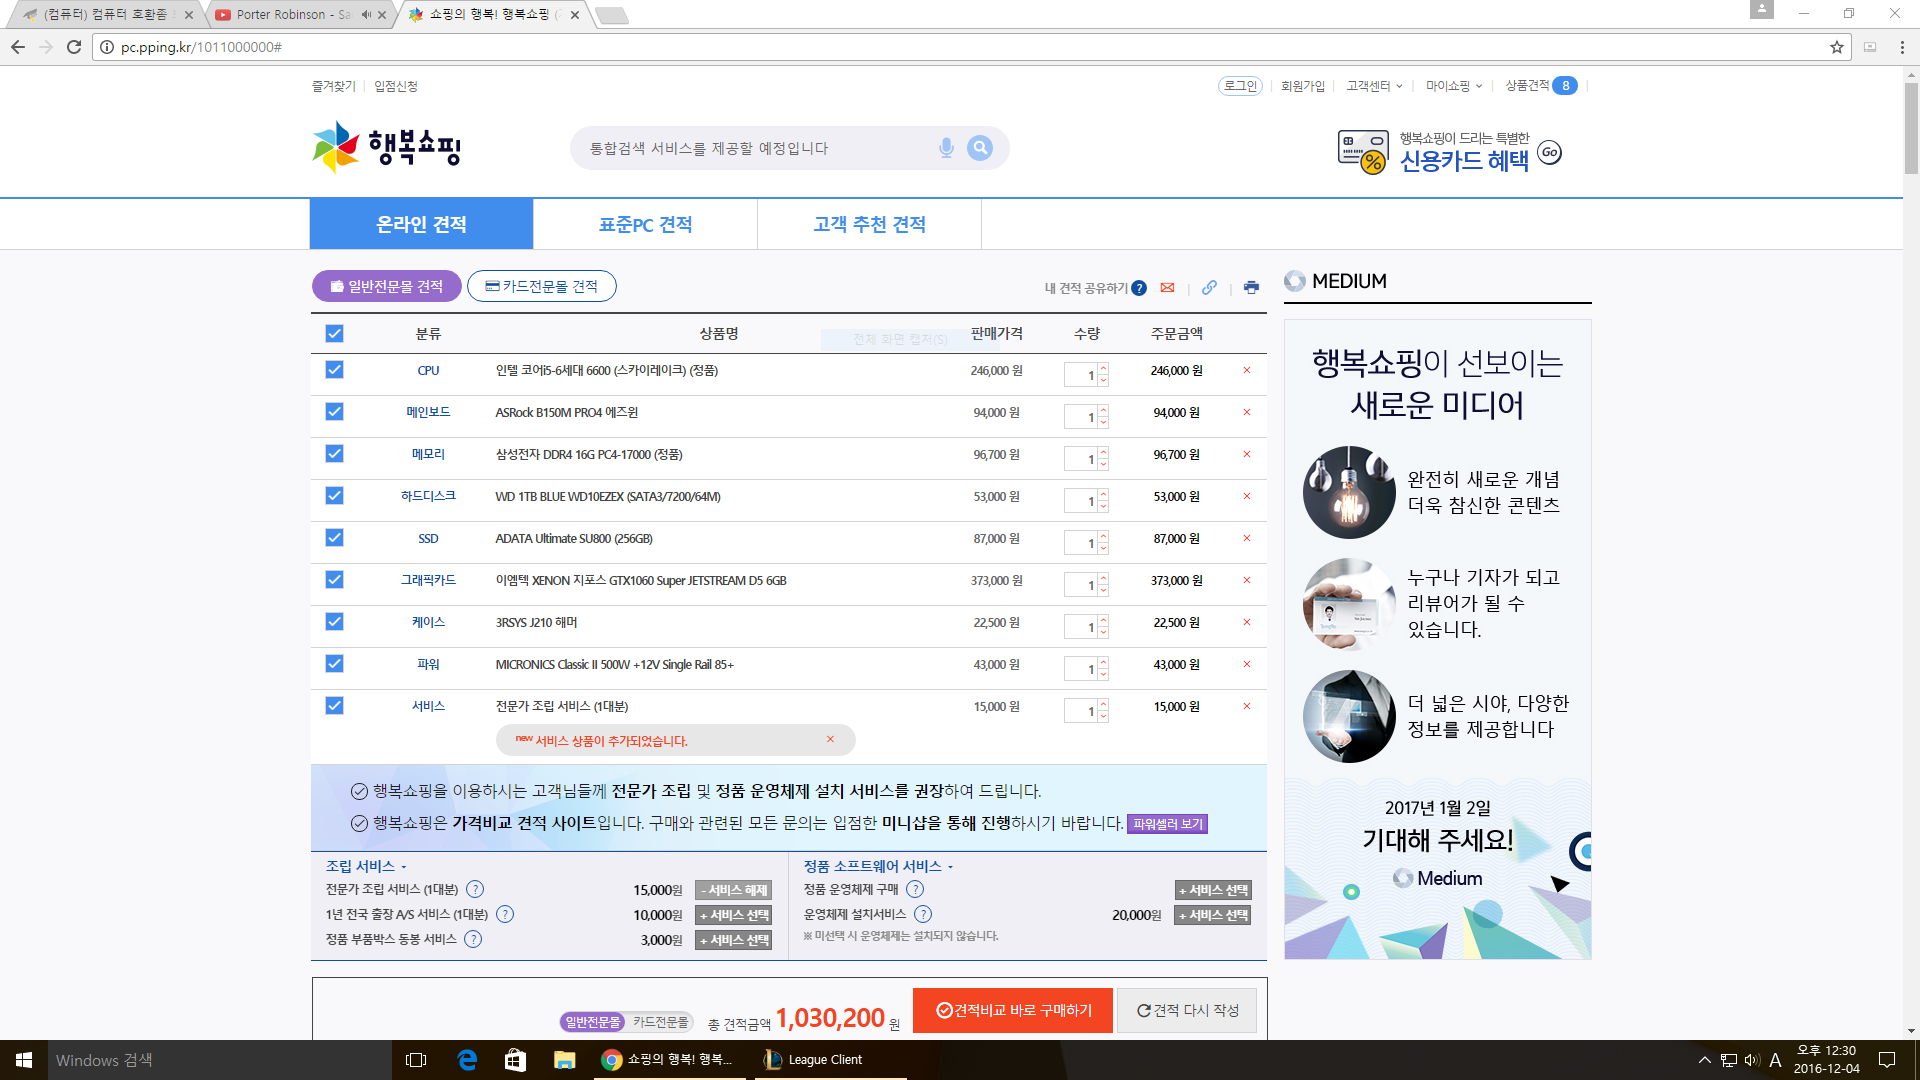This screenshot has width=1920, height=1080.
Task: Share the quote via email envelope icon
Action: point(1167,288)
